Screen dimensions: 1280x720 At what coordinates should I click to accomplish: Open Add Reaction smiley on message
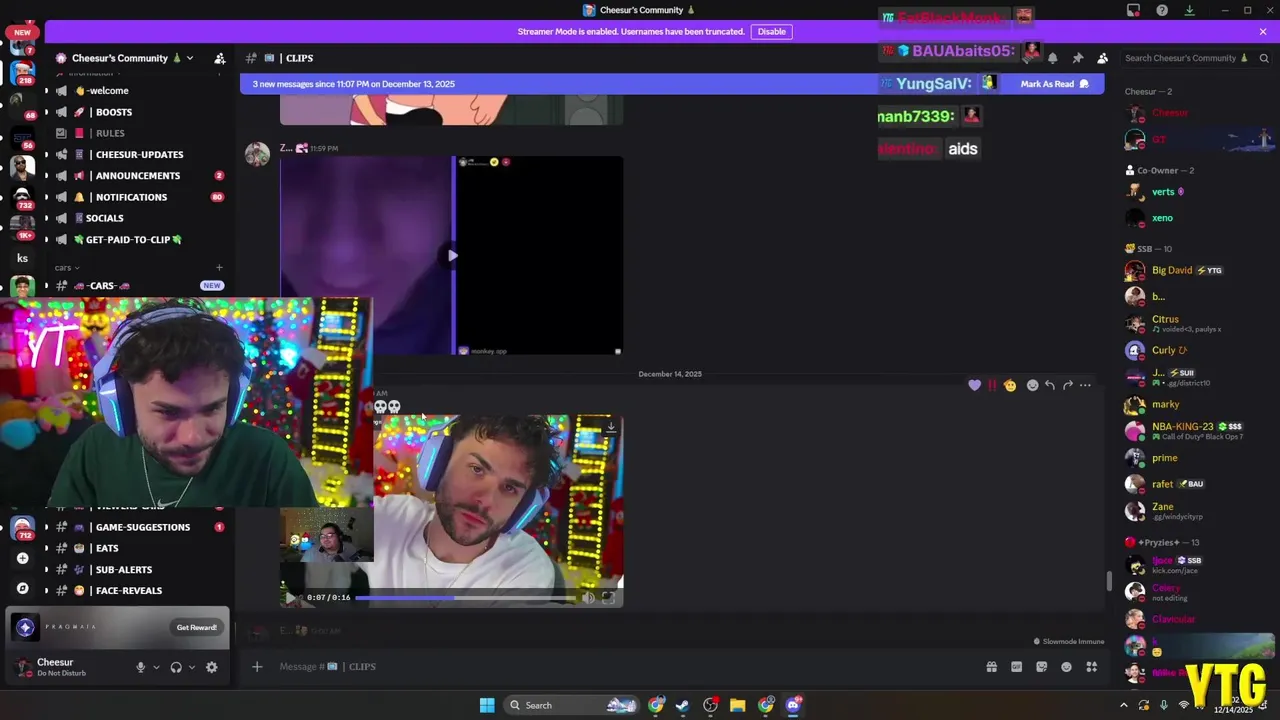1033,385
